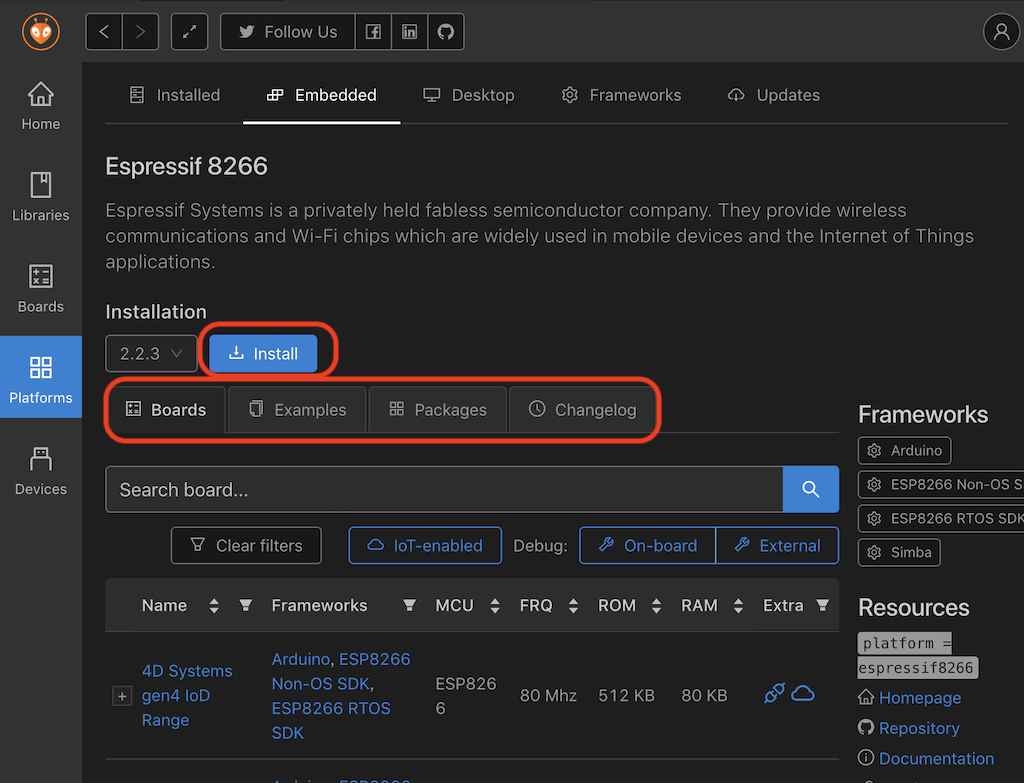Switch to the Updates tab
The width and height of the screenshot is (1024, 783).
[773, 95]
